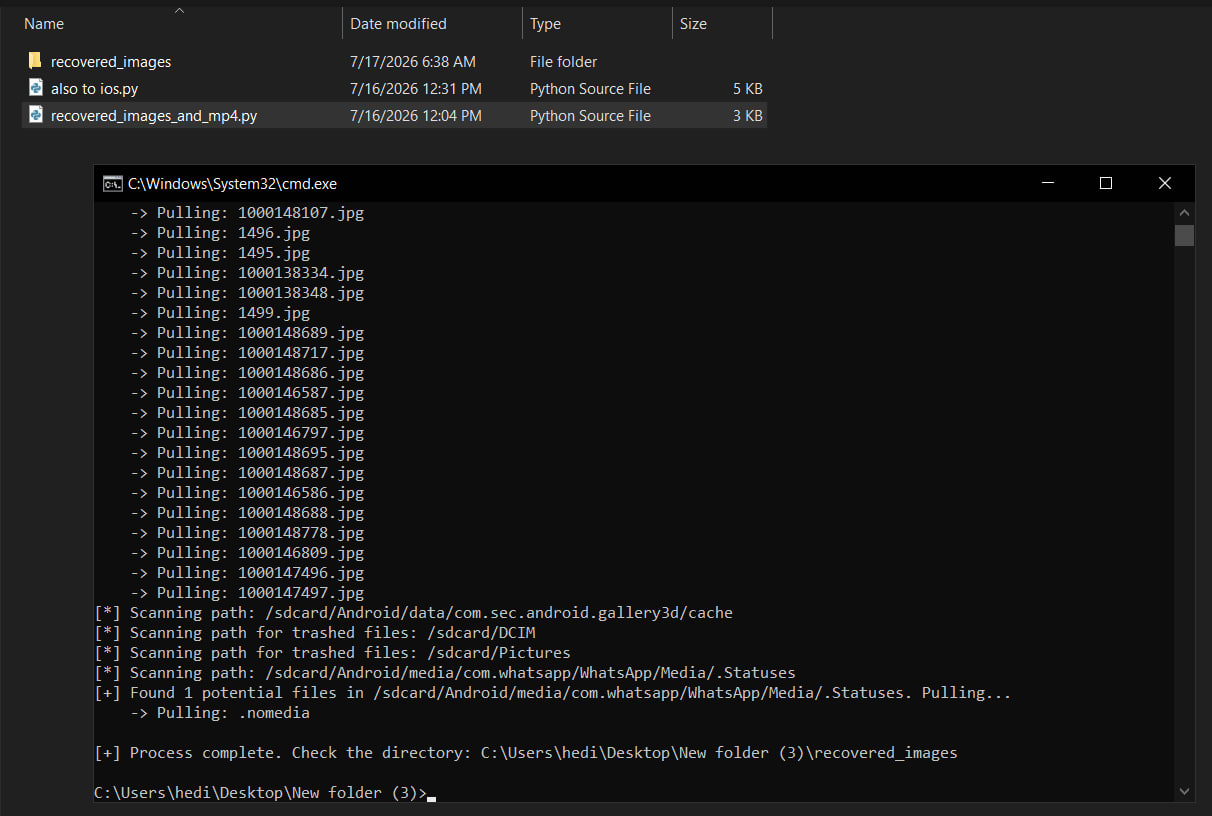
Task: Sort files by Date modified column
Action: [x=398, y=24]
